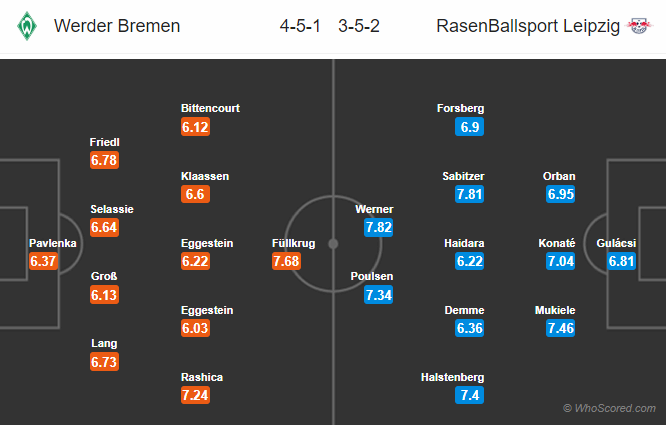The image size is (666, 425).
Task: Click the Forsberg player name
Action: 460,108
